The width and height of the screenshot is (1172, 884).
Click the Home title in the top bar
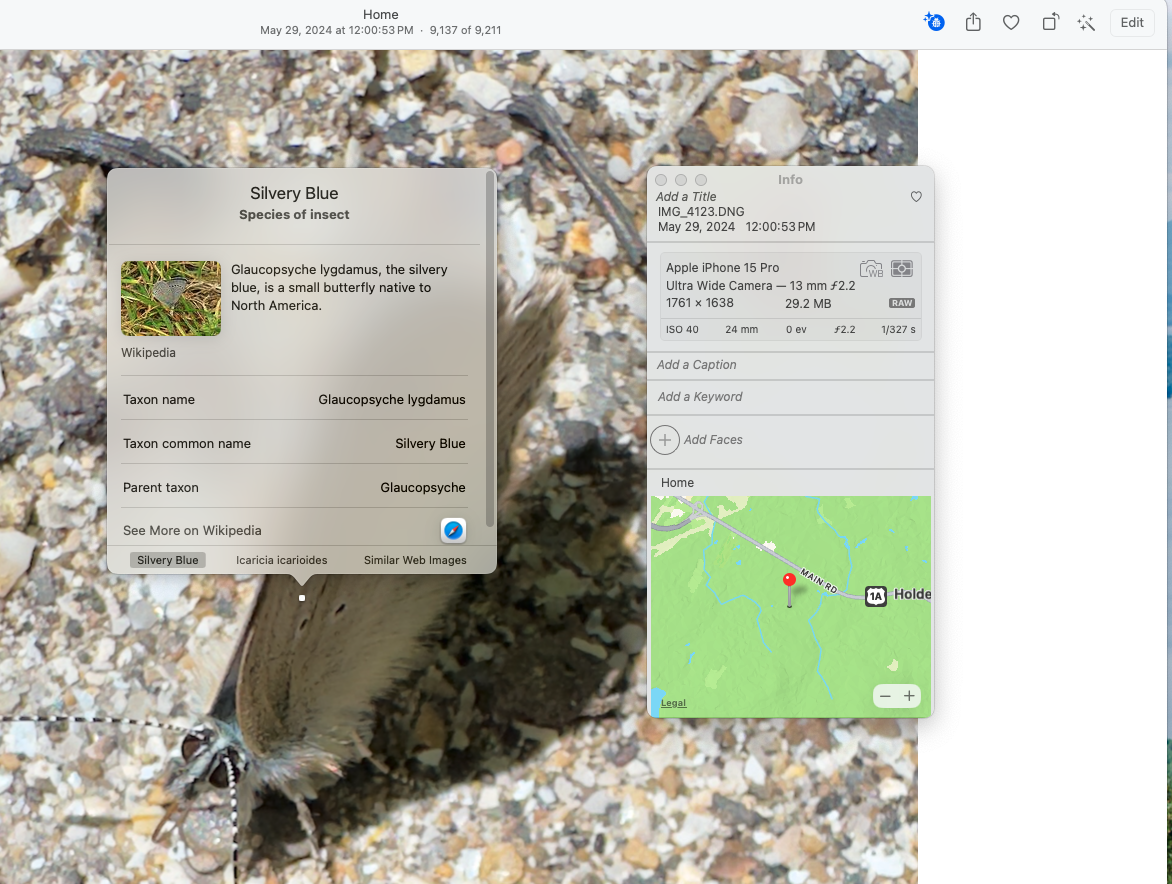(x=380, y=14)
